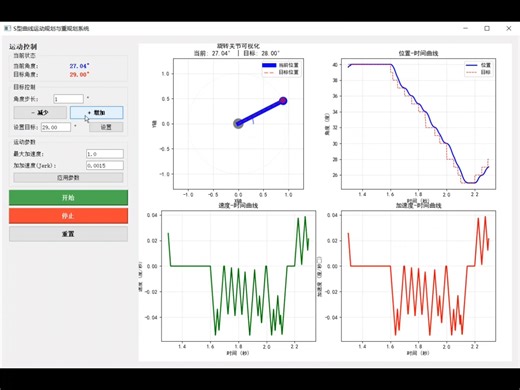
Task: Click the legend in the position-time plot
Action: 478,69
